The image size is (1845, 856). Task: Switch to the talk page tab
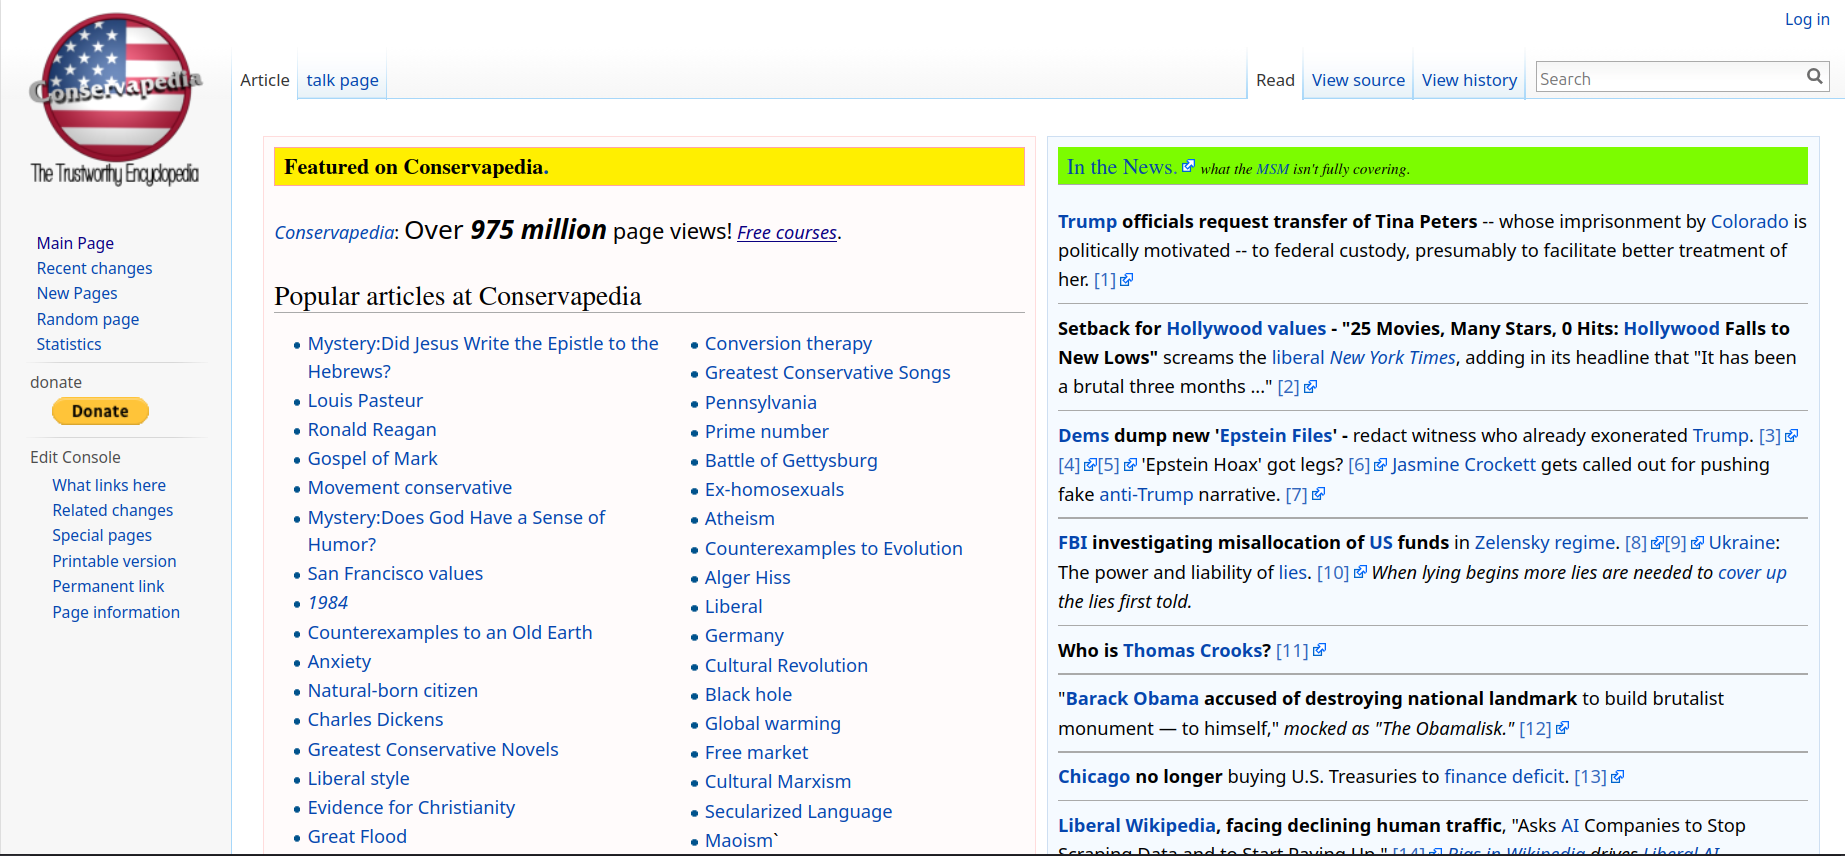[x=342, y=80]
